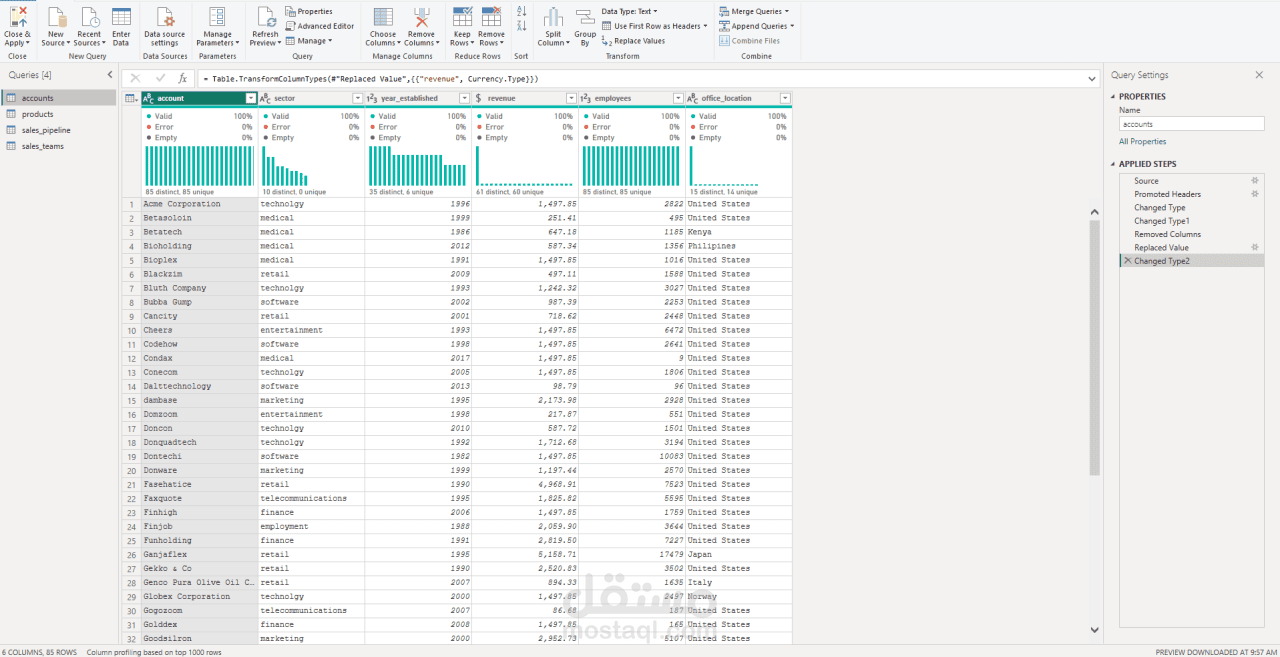This screenshot has width=1280, height=657.
Task: Select the Removed Columns step
Action: (1192, 234)
